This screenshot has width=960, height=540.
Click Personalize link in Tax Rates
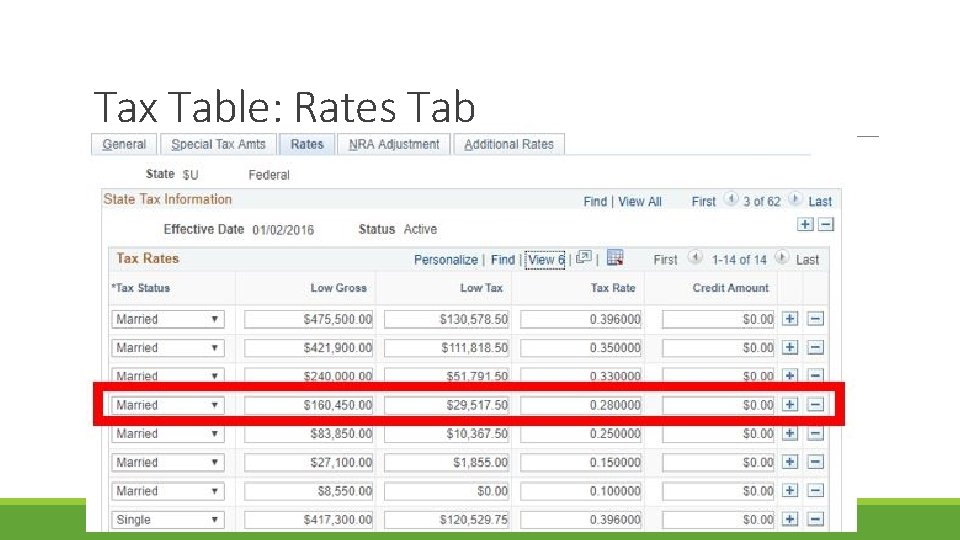446,260
